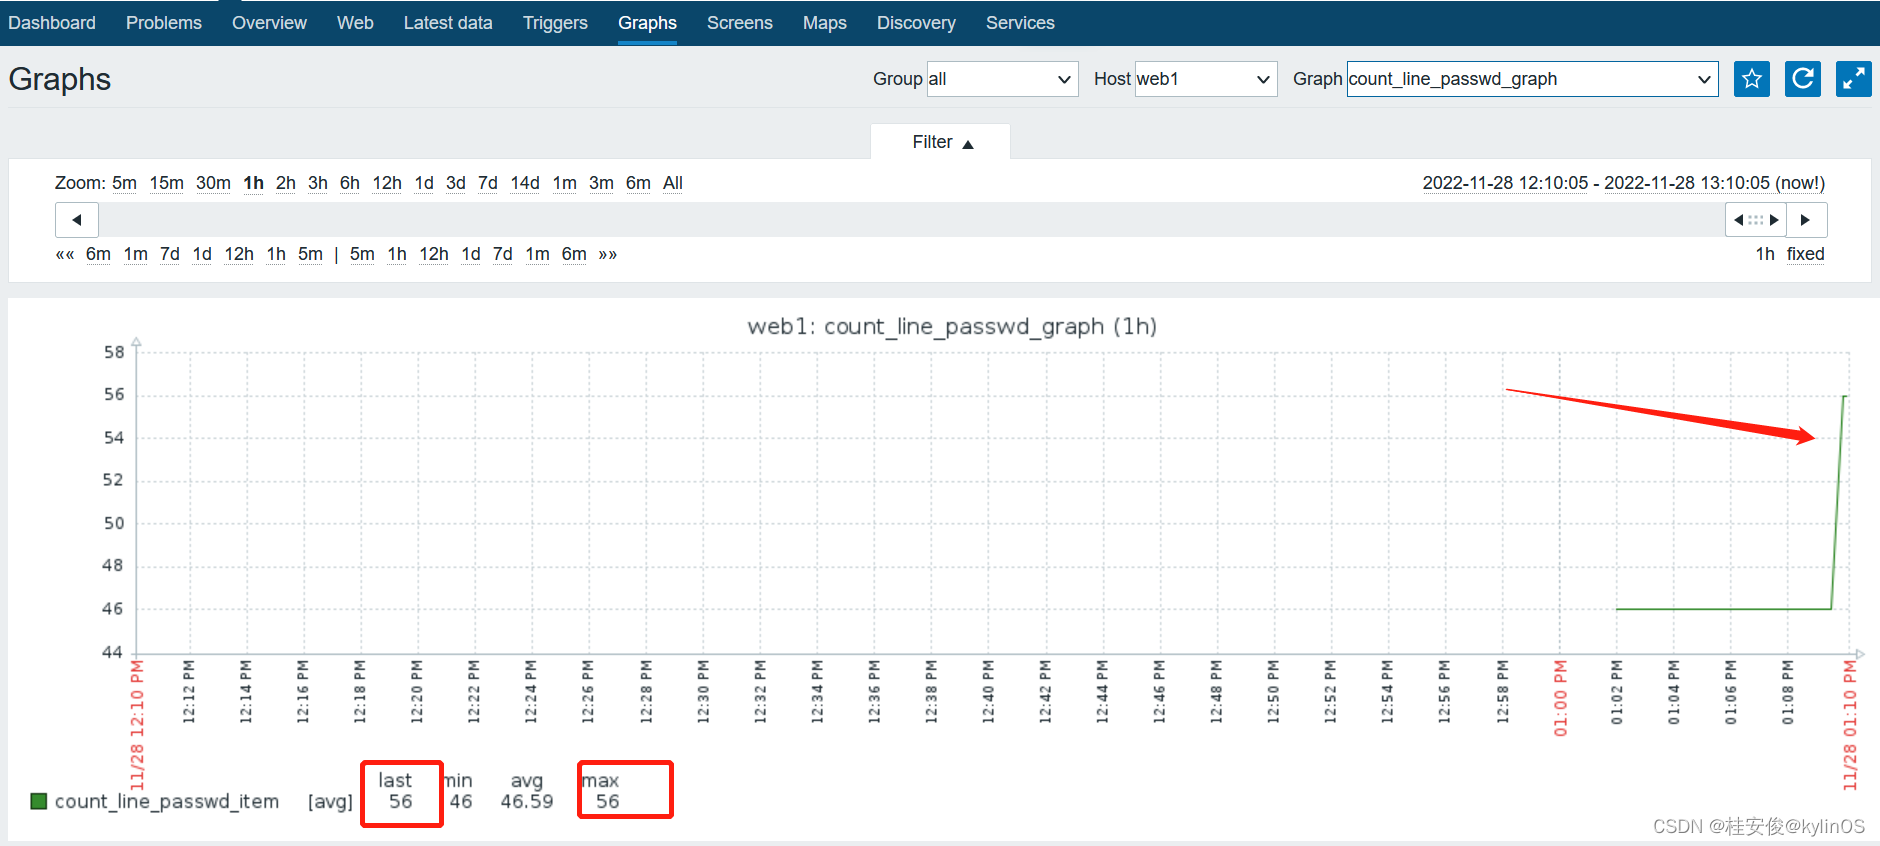The width and height of the screenshot is (1880, 846).
Task: Toggle the fixed time period setting
Action: (x=1805, y=254)
